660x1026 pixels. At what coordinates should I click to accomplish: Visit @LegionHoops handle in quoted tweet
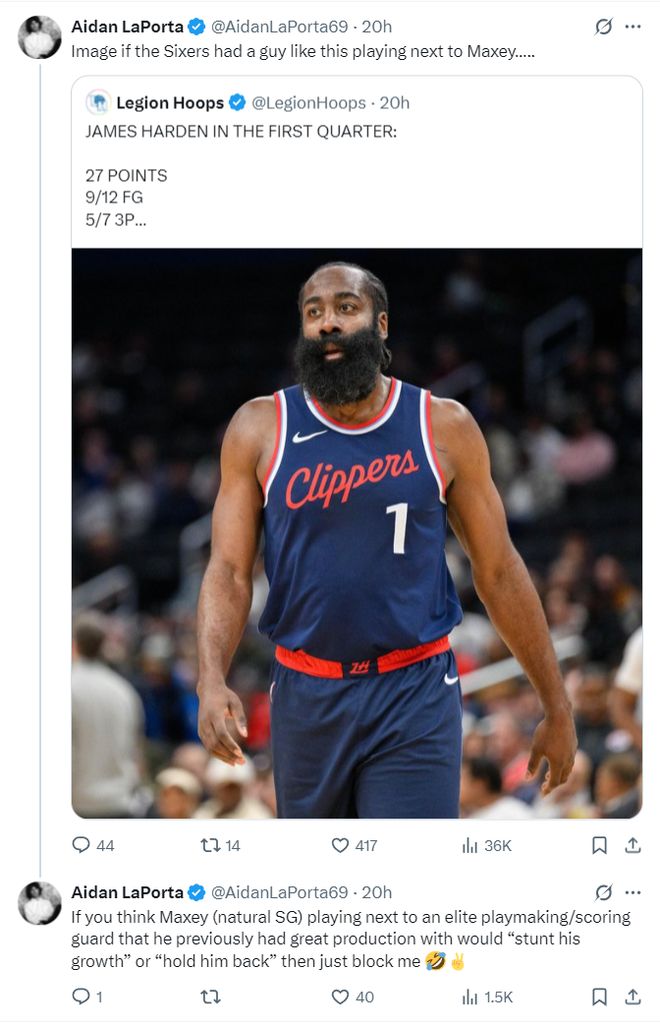click(309, 103)
